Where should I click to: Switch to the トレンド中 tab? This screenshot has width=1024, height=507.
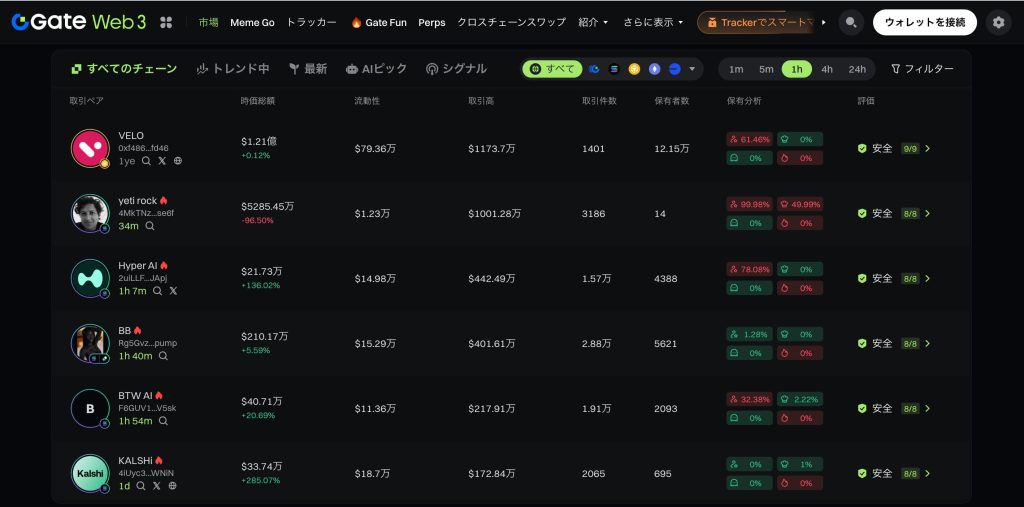tap(233, 69)
